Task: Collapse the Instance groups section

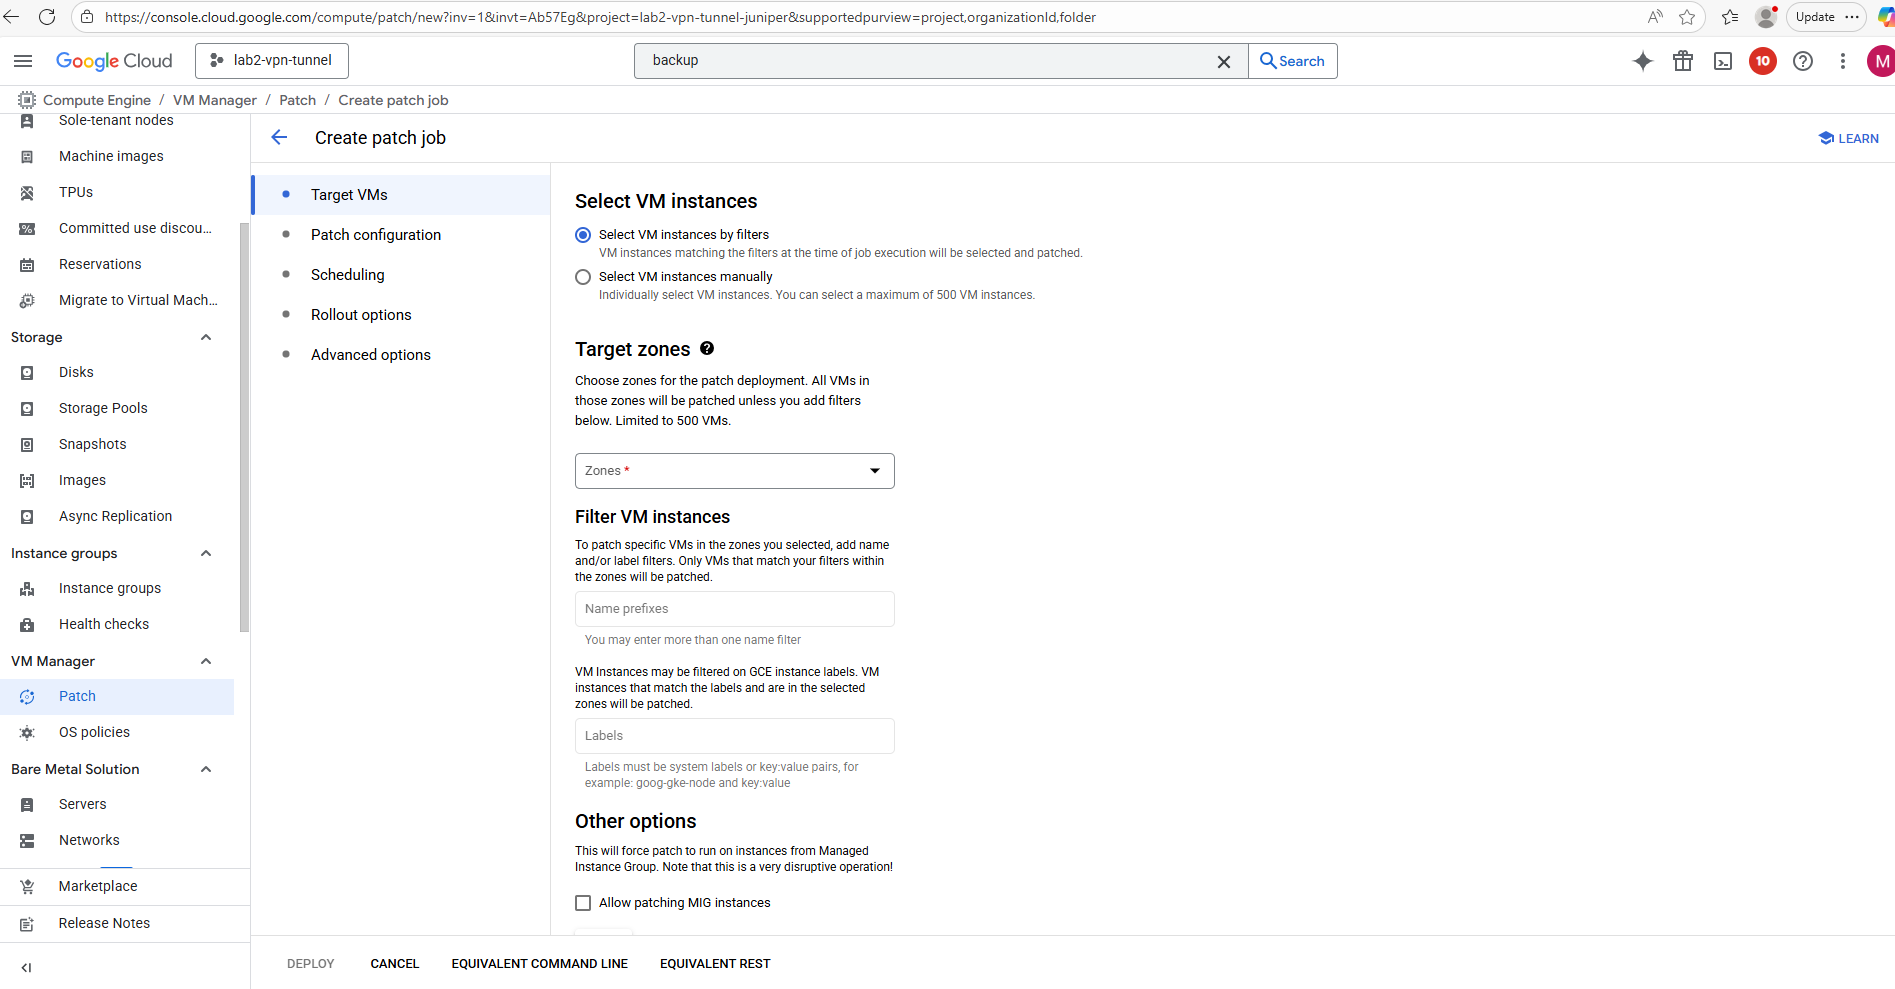Action: click(206, 553)
